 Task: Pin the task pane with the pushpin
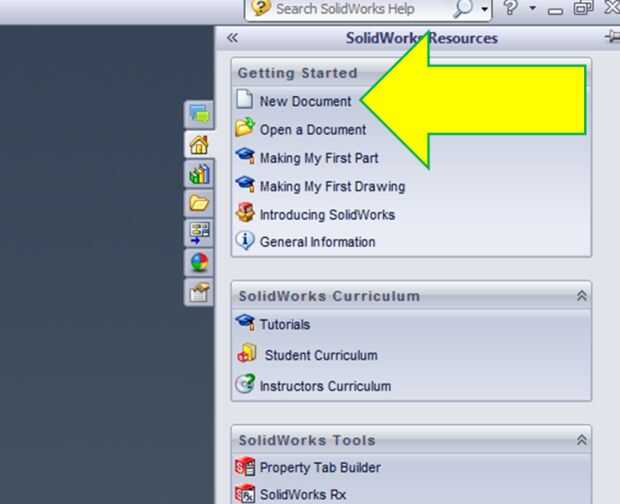point(612,37)
